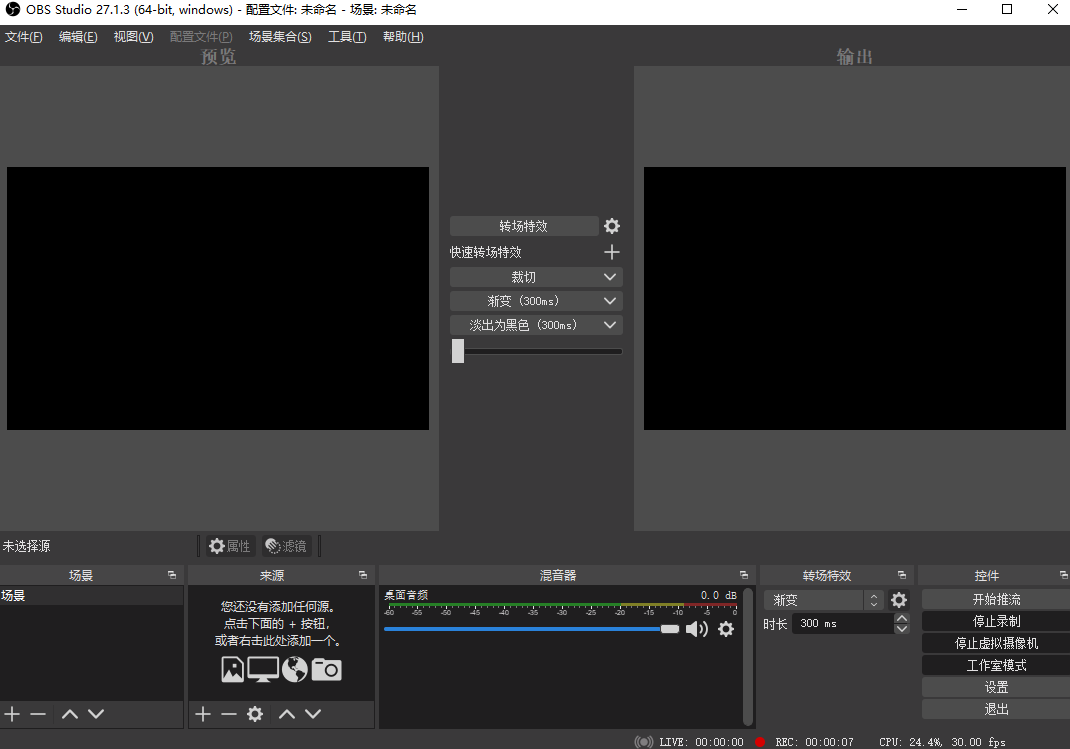Viewport: 1070px width, 749px height.
Task: Open OBS settings via 设置 button
Action: (x=995, y=687)
